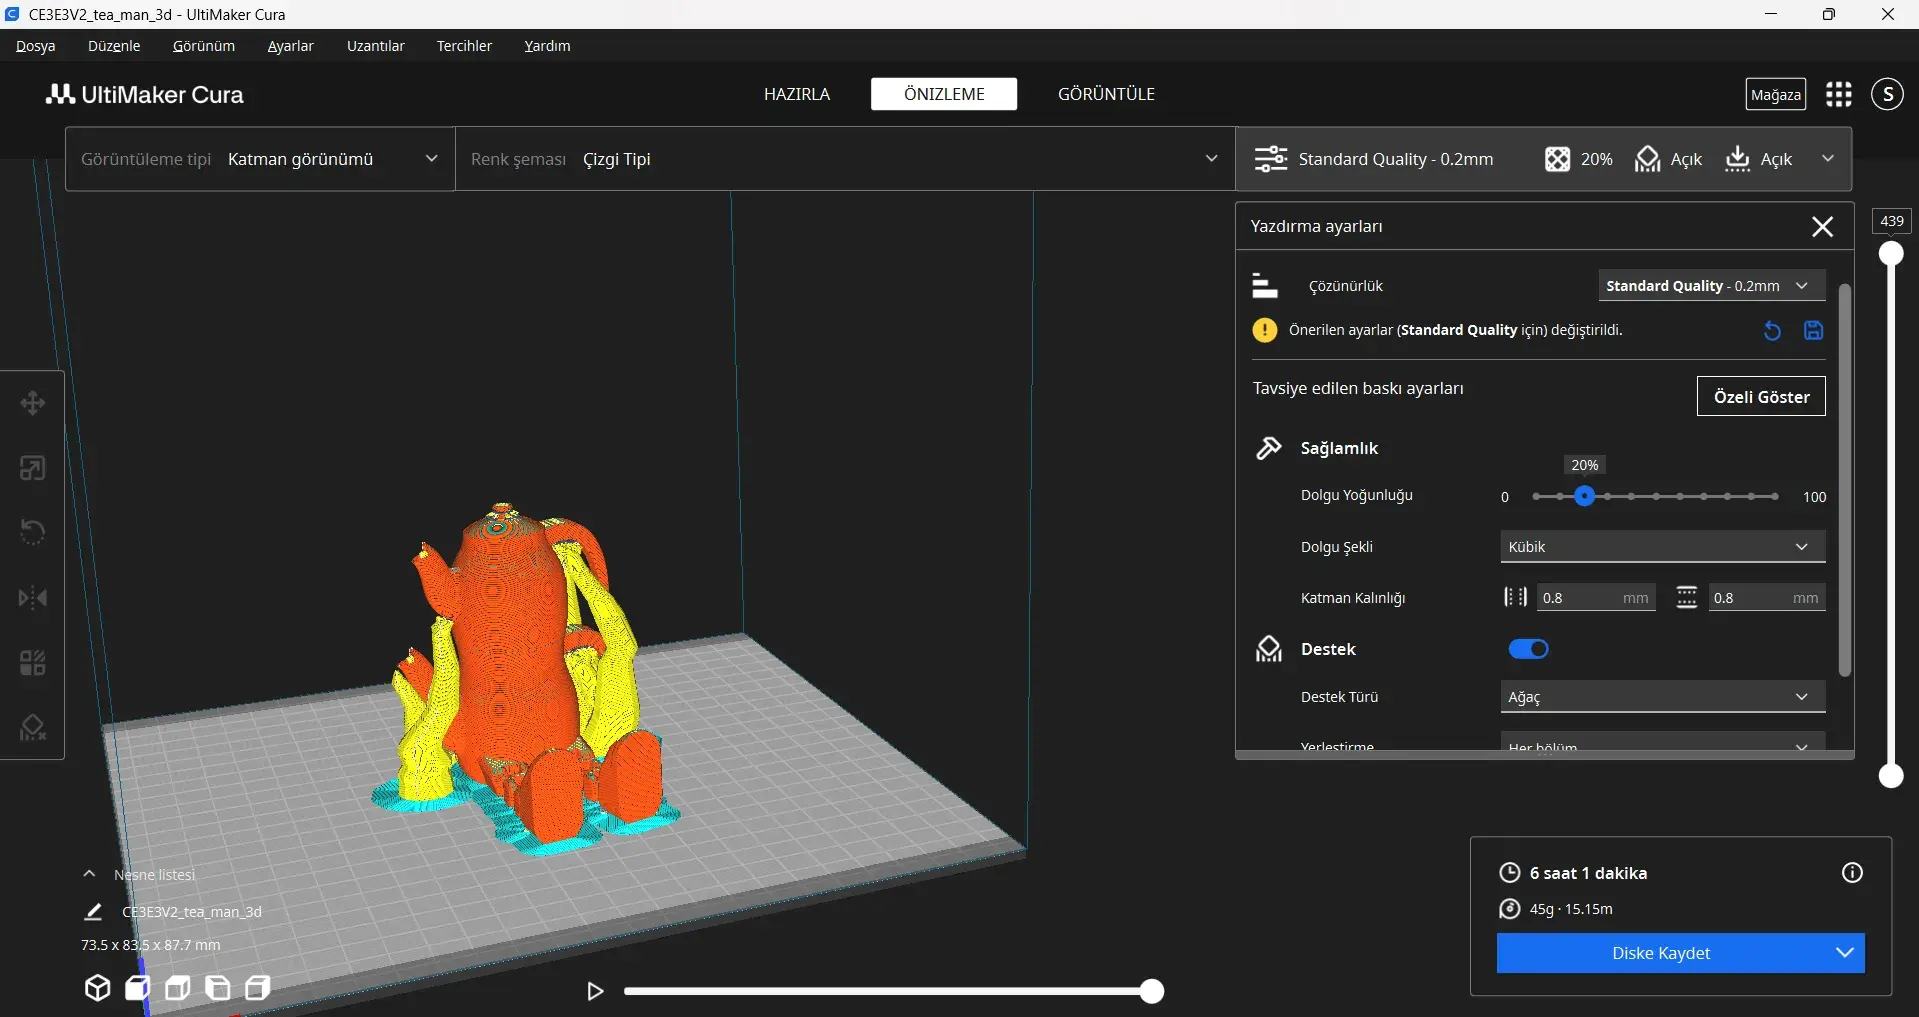1919x1017 pixels.
Task: Switch to left side view camera icon
Action: click(x=217, y=988)
